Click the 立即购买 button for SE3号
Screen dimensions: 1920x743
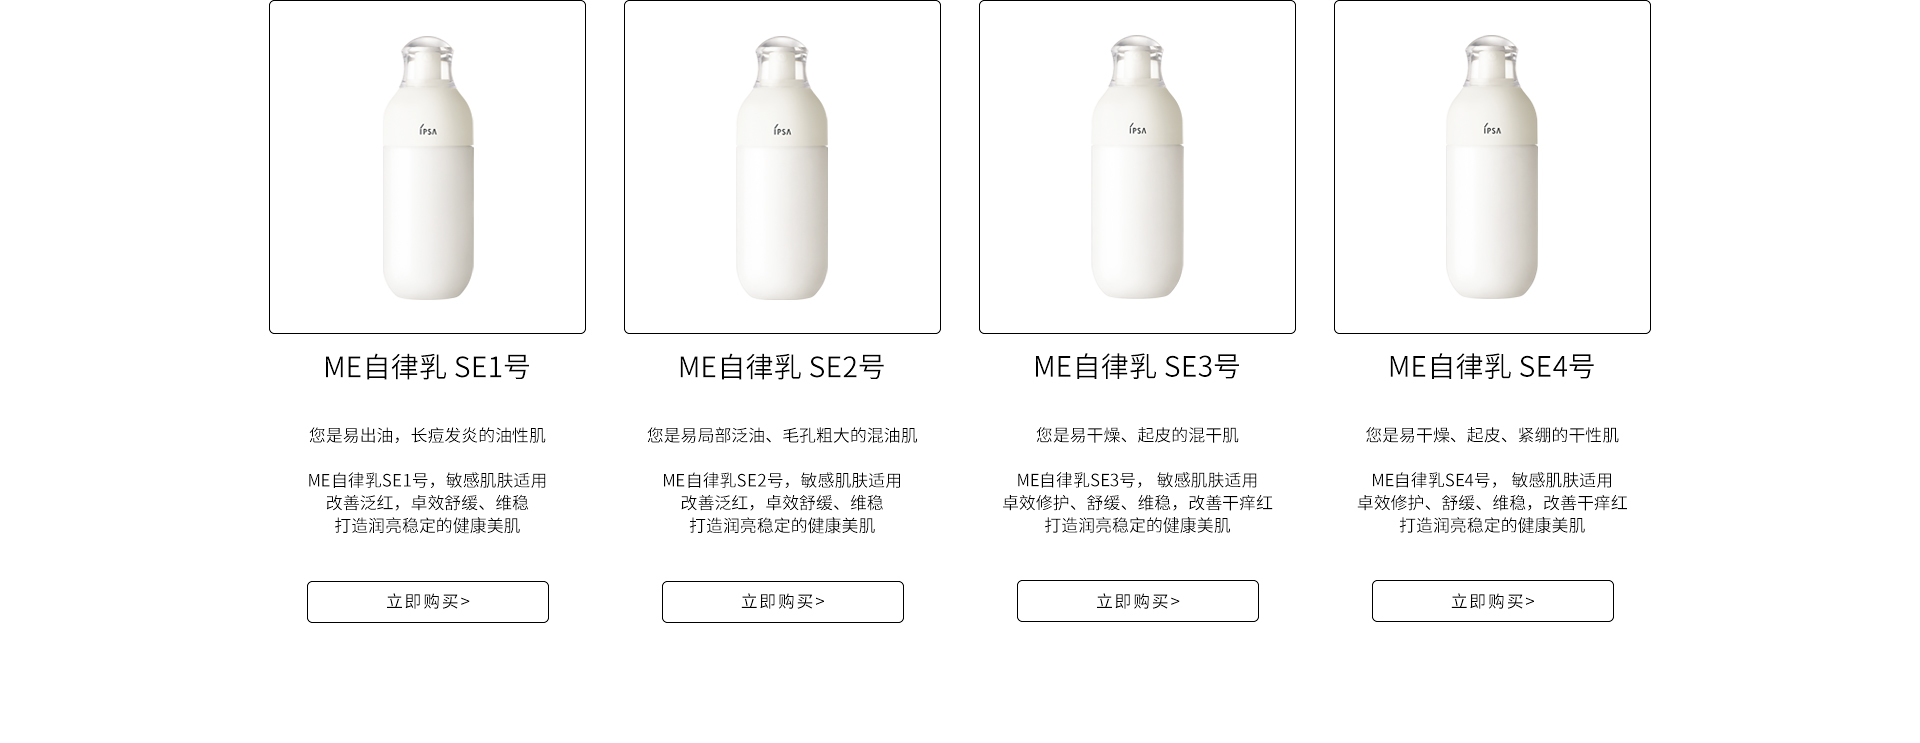(1138, 601)
